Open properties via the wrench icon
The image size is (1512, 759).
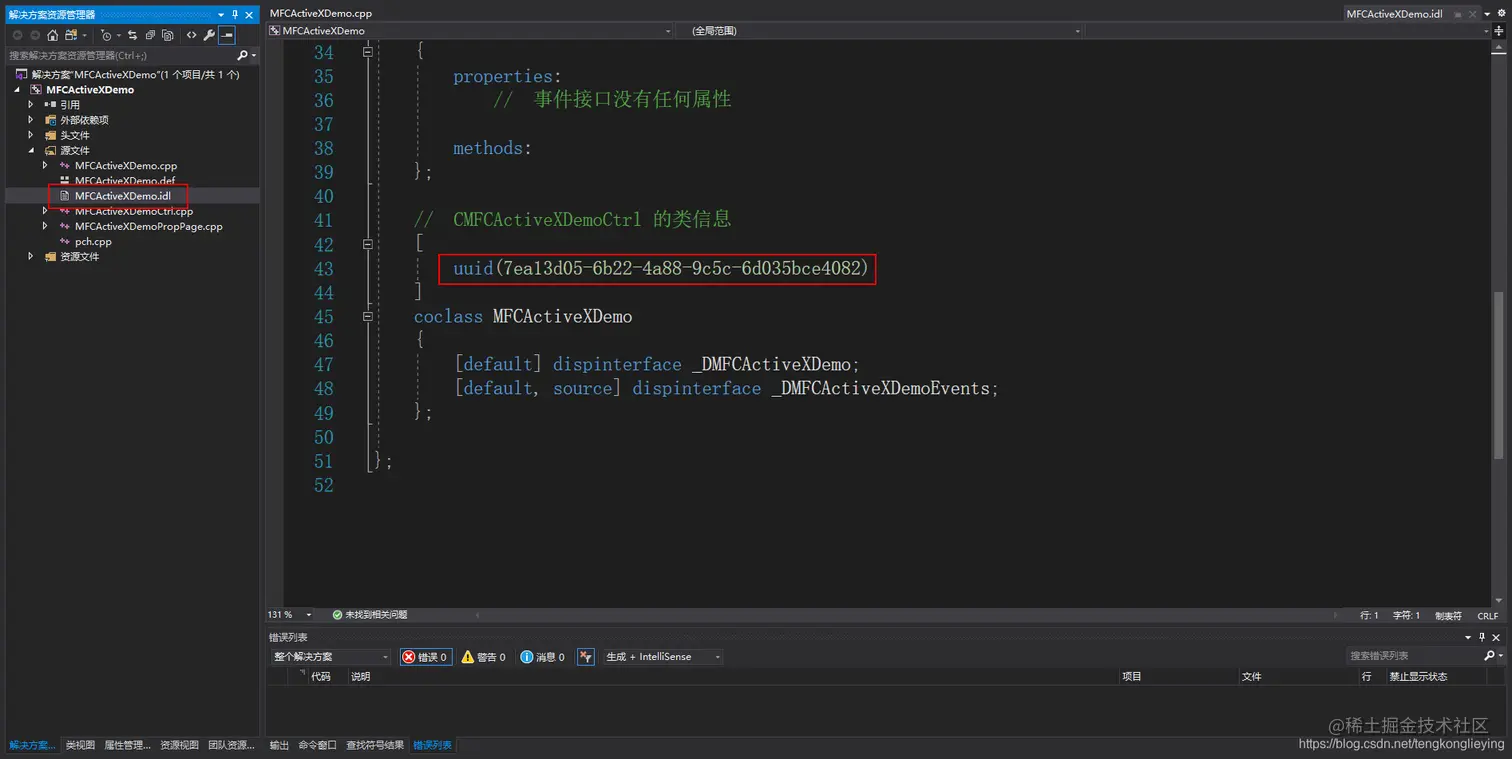click(x=209, y=35)
